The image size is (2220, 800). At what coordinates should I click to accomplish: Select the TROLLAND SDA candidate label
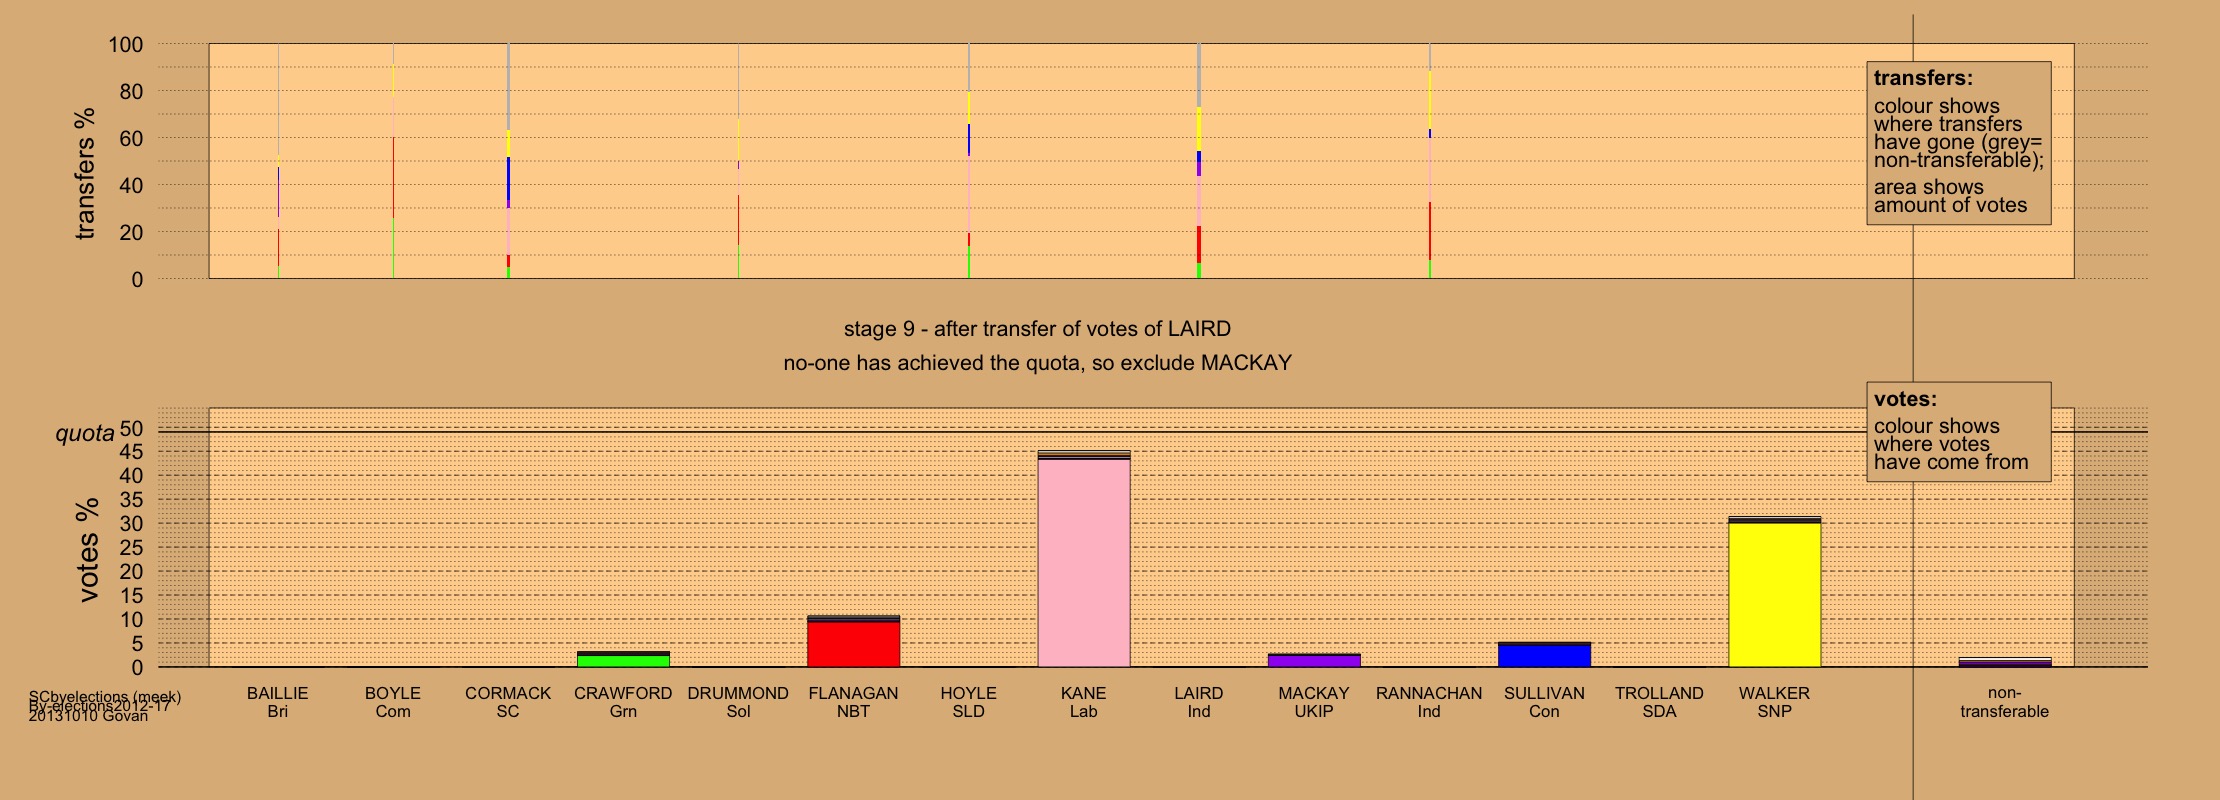[1659, 702]
